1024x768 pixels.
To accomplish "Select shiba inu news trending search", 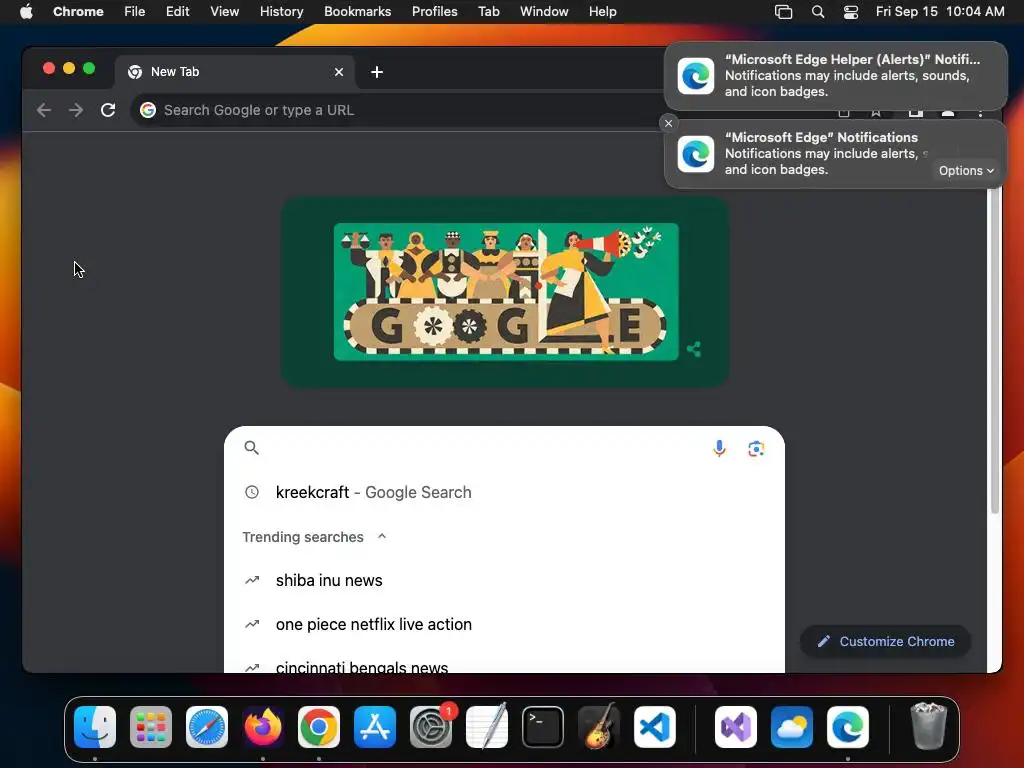I will click(504, 581).
